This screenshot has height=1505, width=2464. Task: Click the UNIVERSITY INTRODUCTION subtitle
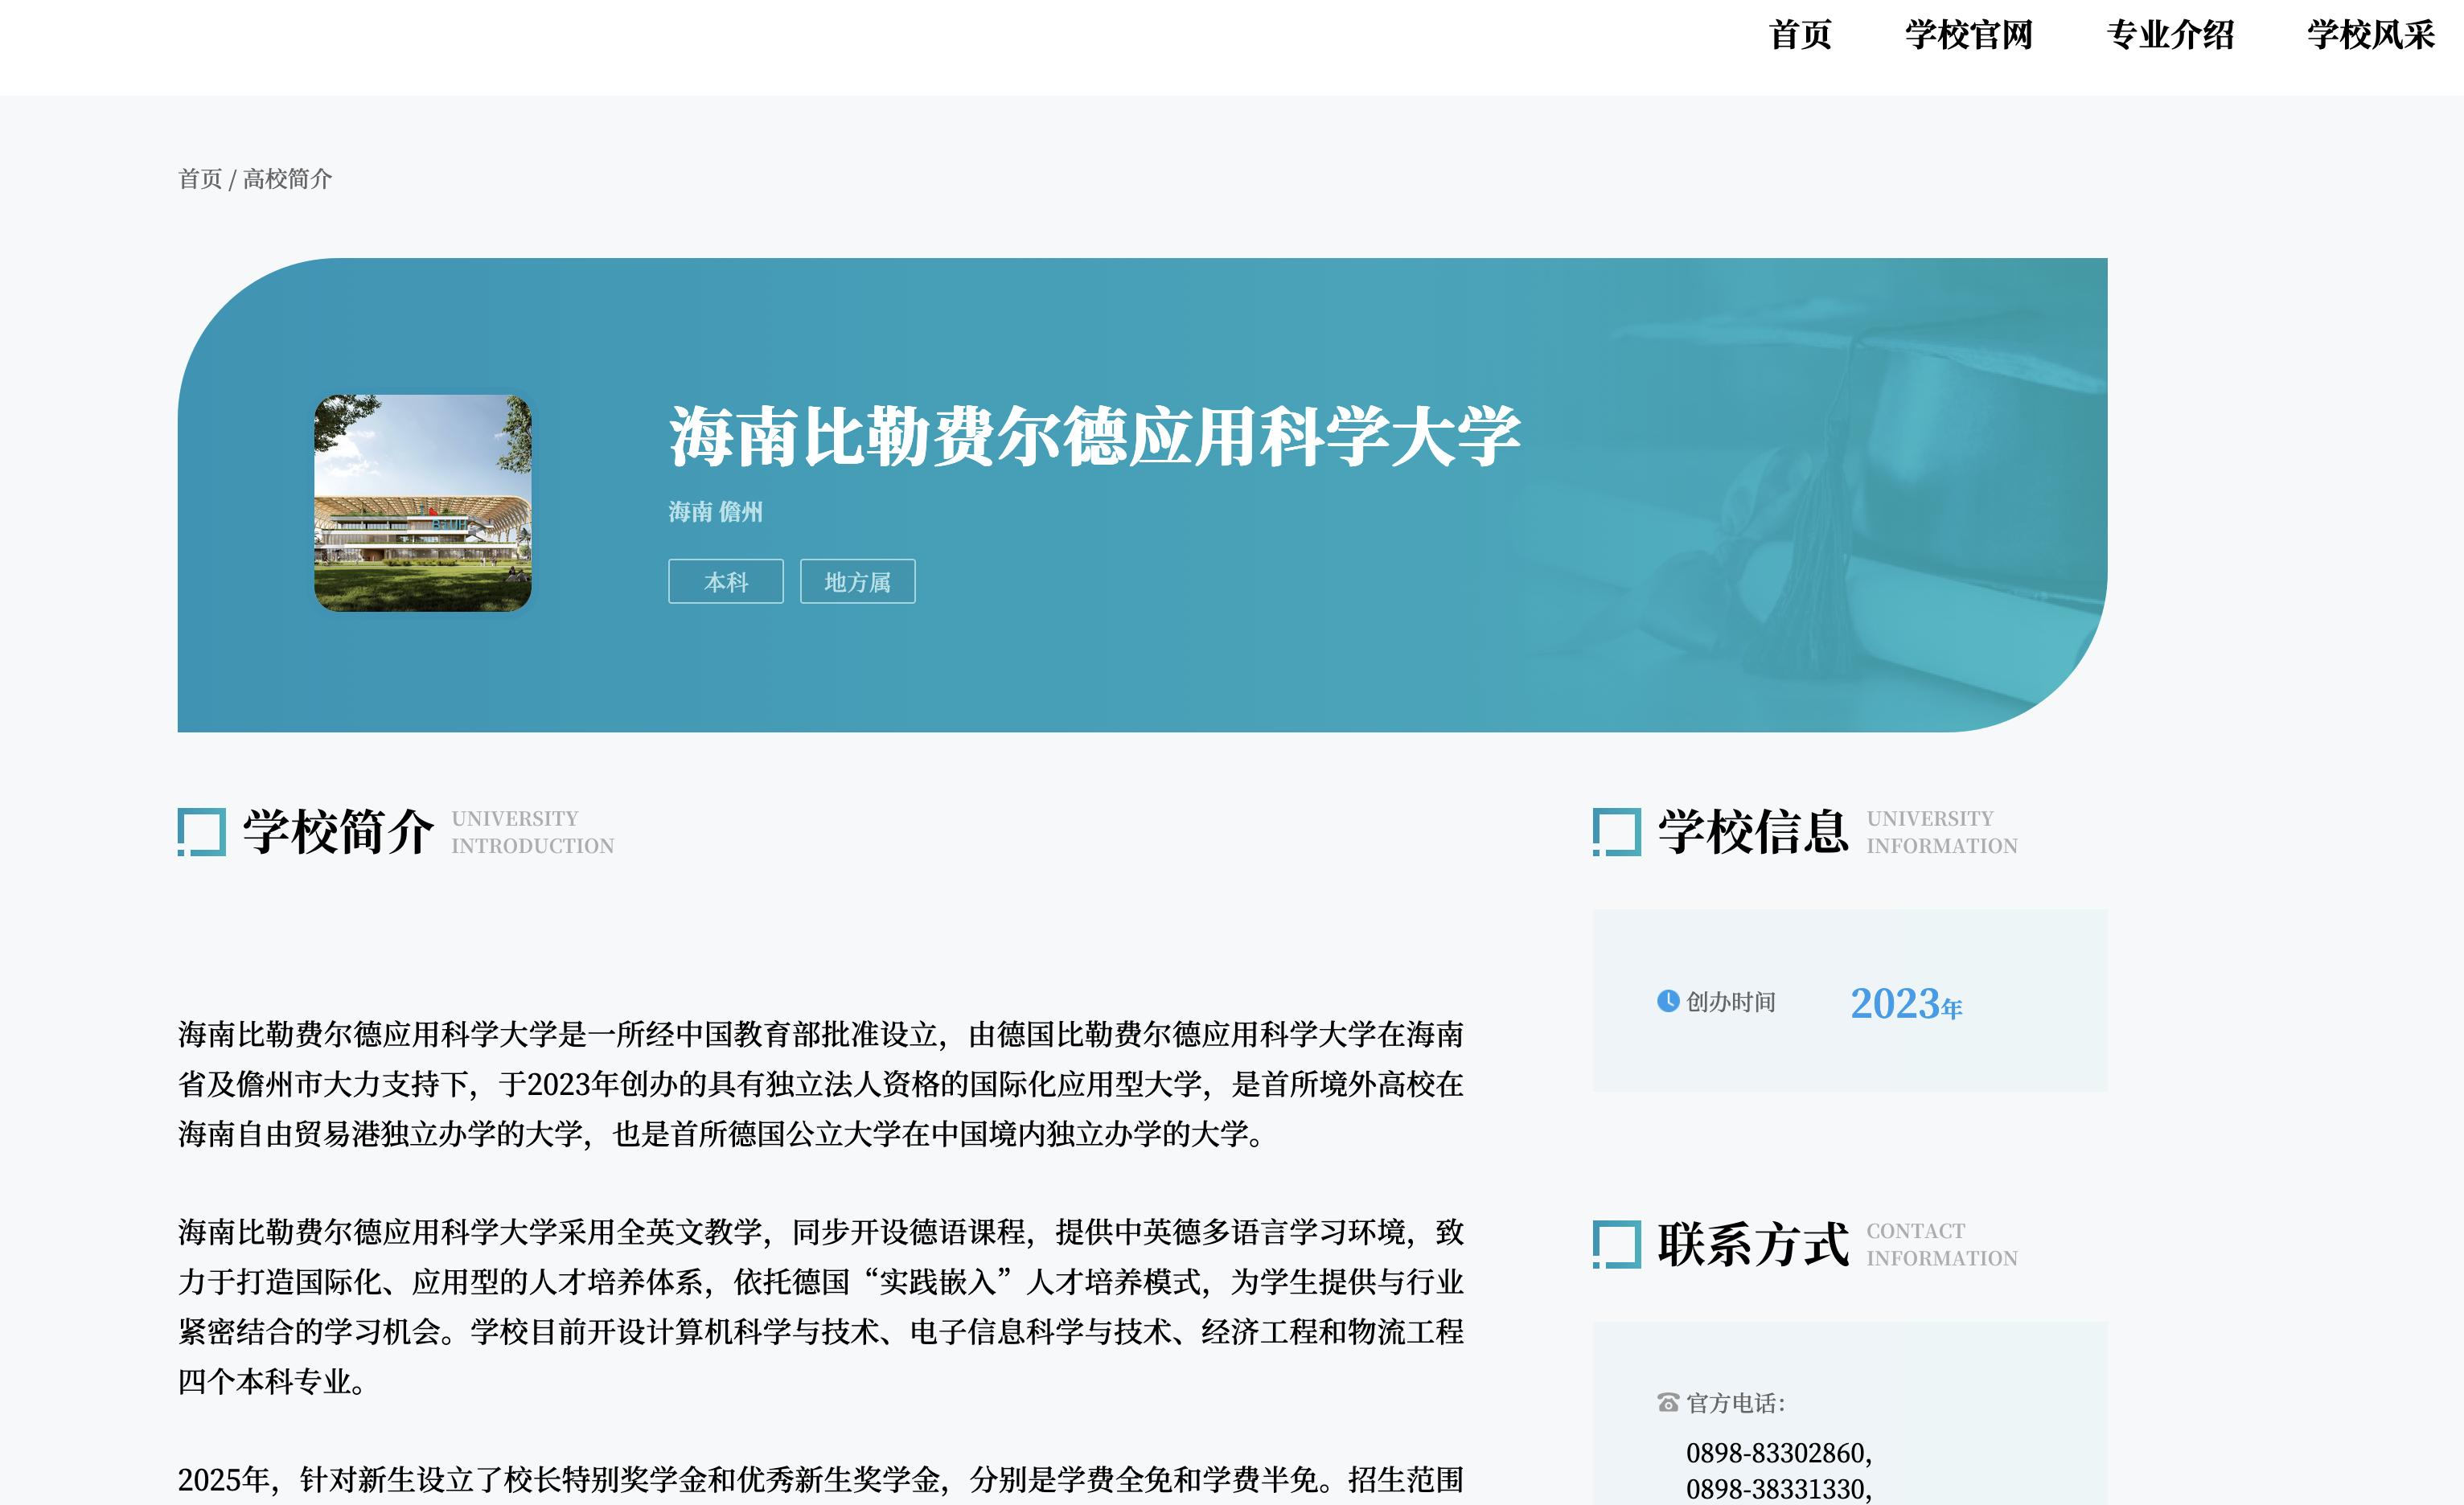pyautogui.click(x=532, y=832)
